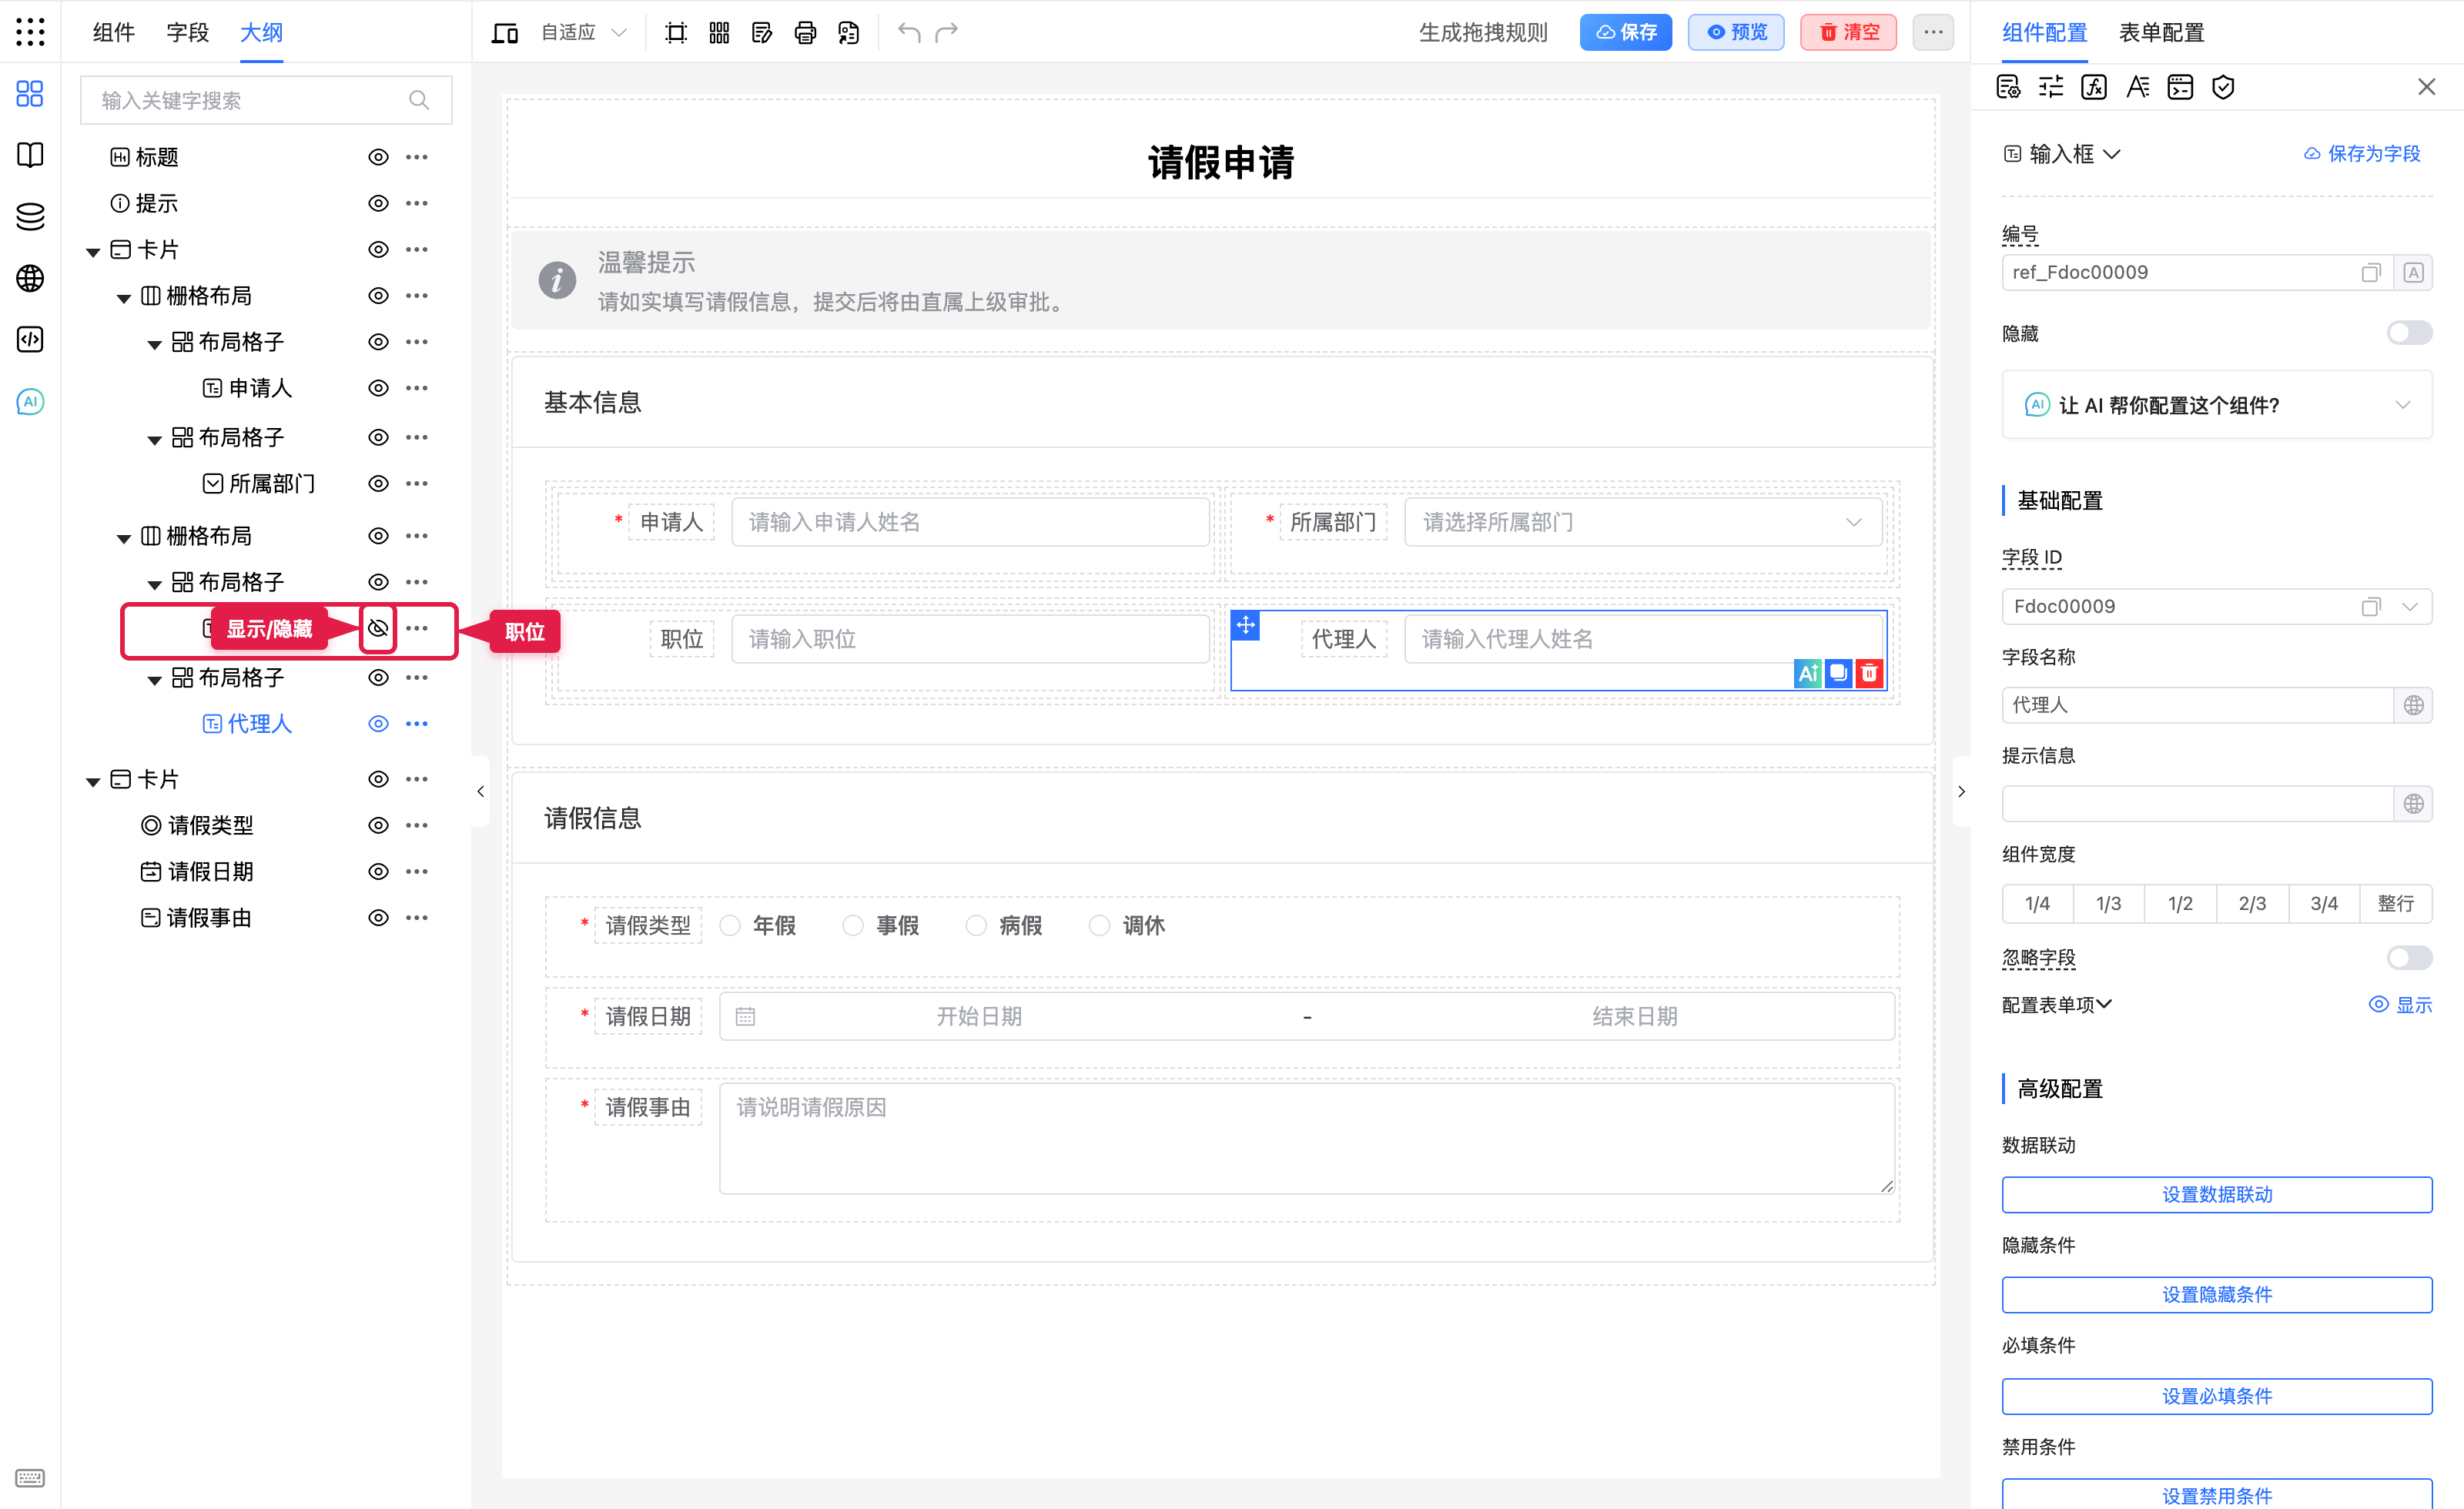Click the 保存为字段 link
The height and width of the screenshot is (1509, 2464).
coord(2362,154)
